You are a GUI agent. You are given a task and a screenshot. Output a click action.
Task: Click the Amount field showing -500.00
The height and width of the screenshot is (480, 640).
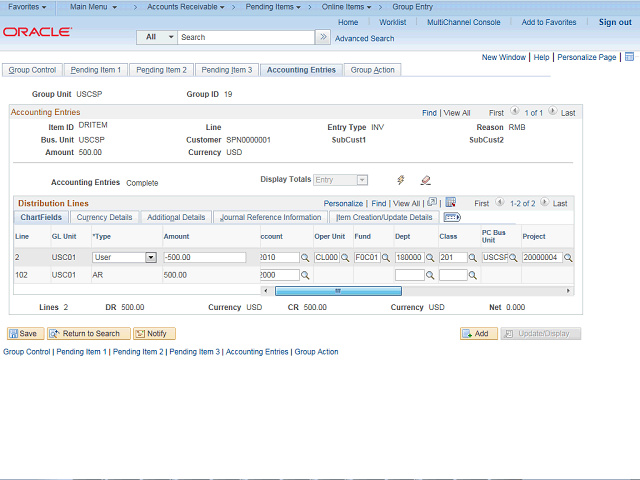(204, 257)
